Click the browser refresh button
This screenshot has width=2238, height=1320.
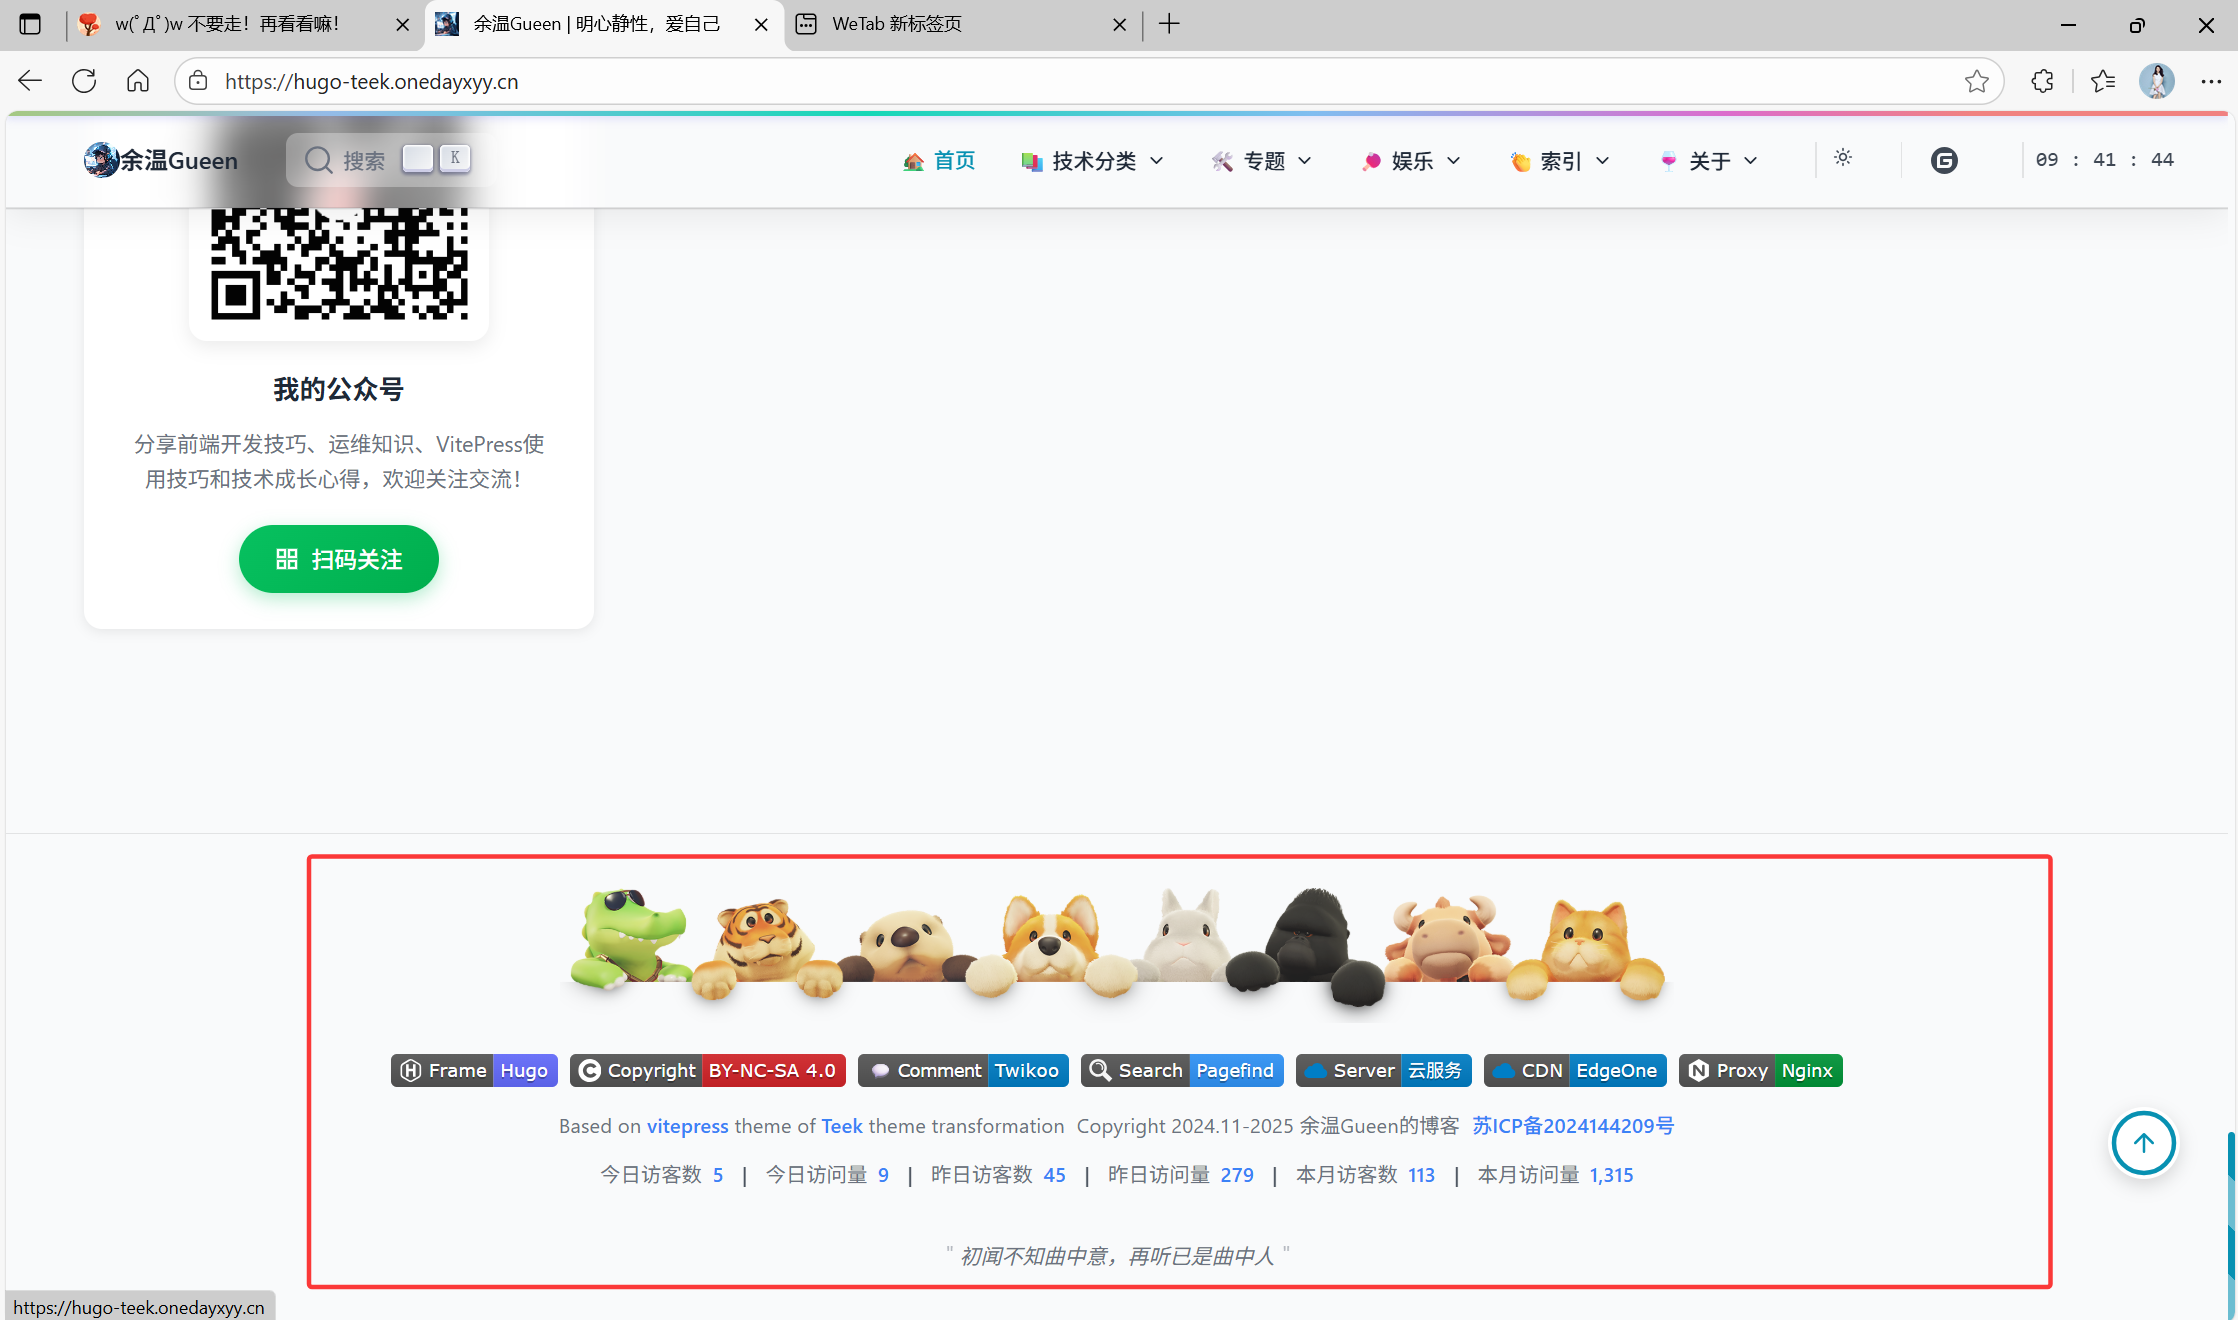coord(84,81)
